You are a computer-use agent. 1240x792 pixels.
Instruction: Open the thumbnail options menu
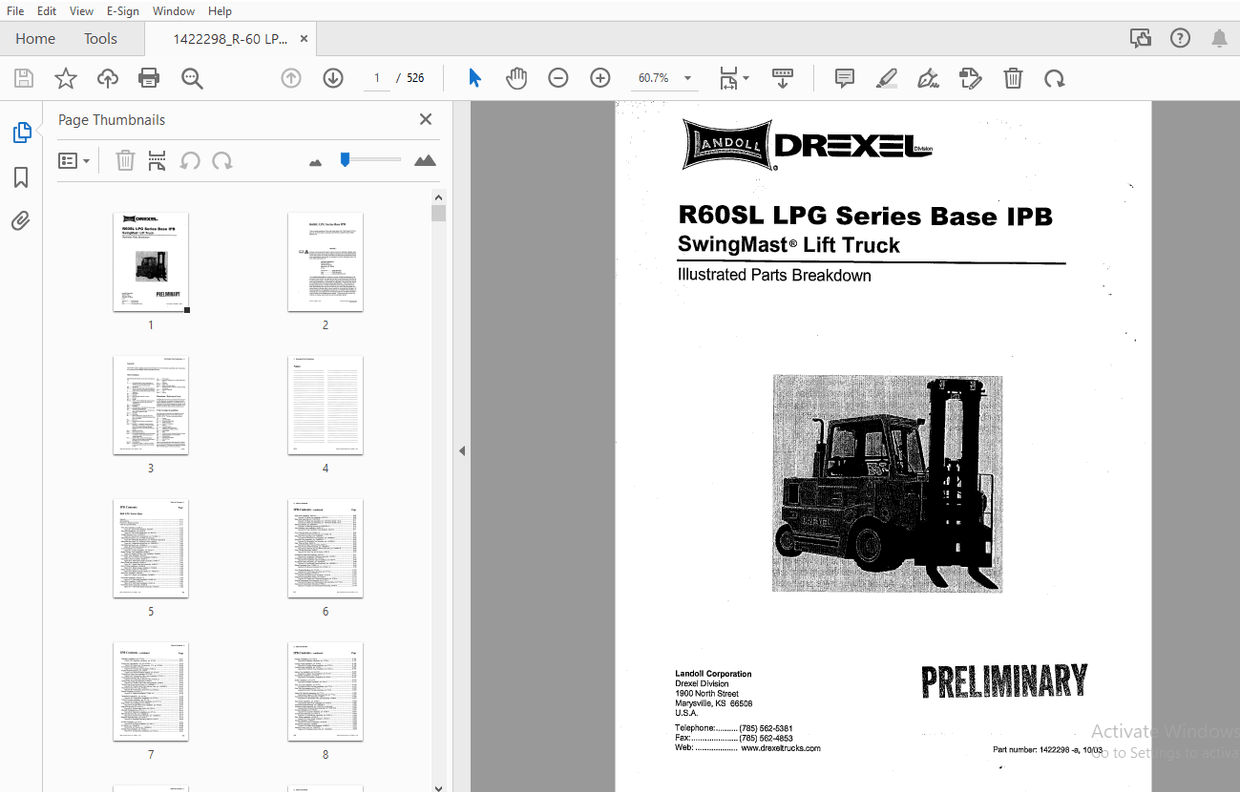point(74,160)
